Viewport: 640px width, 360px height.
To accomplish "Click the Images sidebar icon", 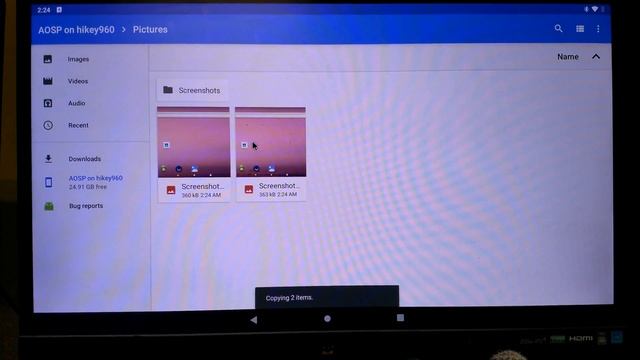I will point(48,59).
